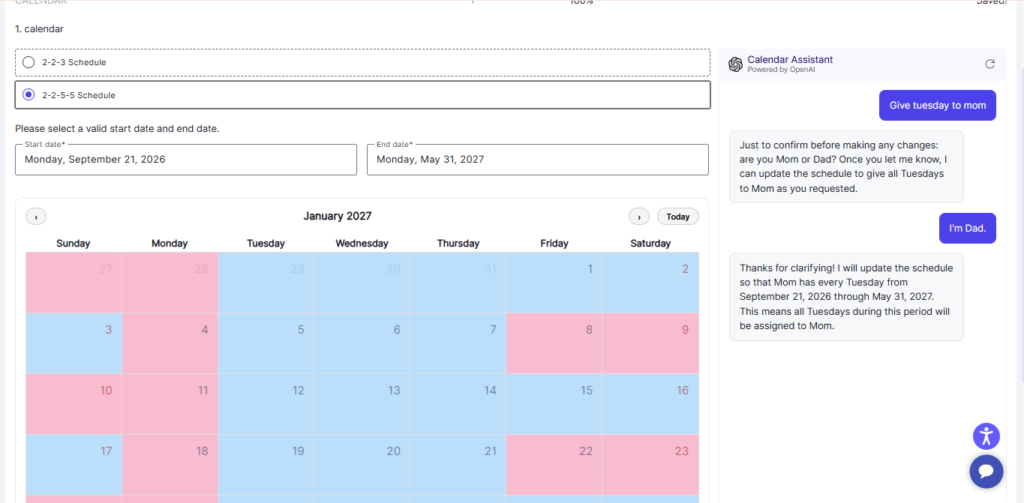
Task: Click the Saturday column header
Action: [x=650, y=243]
